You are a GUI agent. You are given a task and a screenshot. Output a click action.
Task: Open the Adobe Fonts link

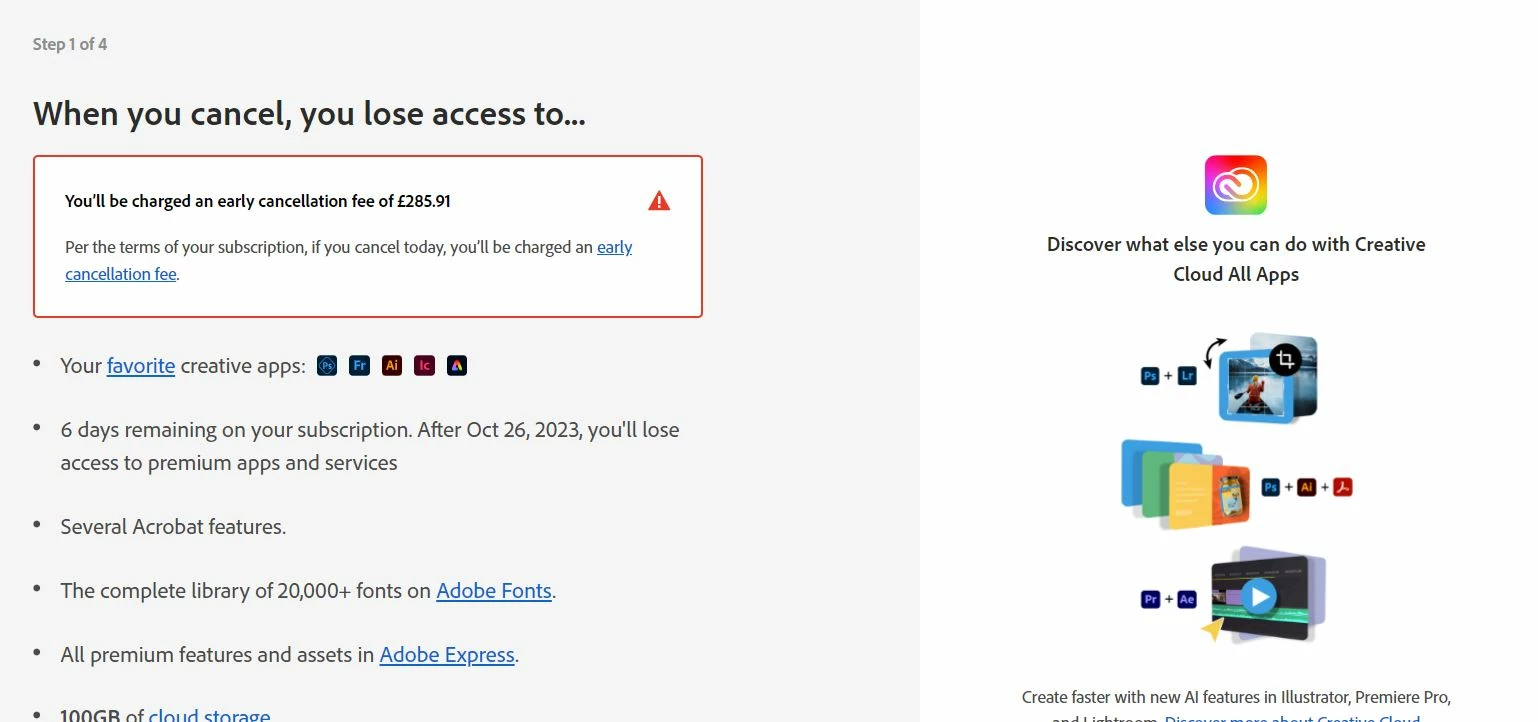494,591
